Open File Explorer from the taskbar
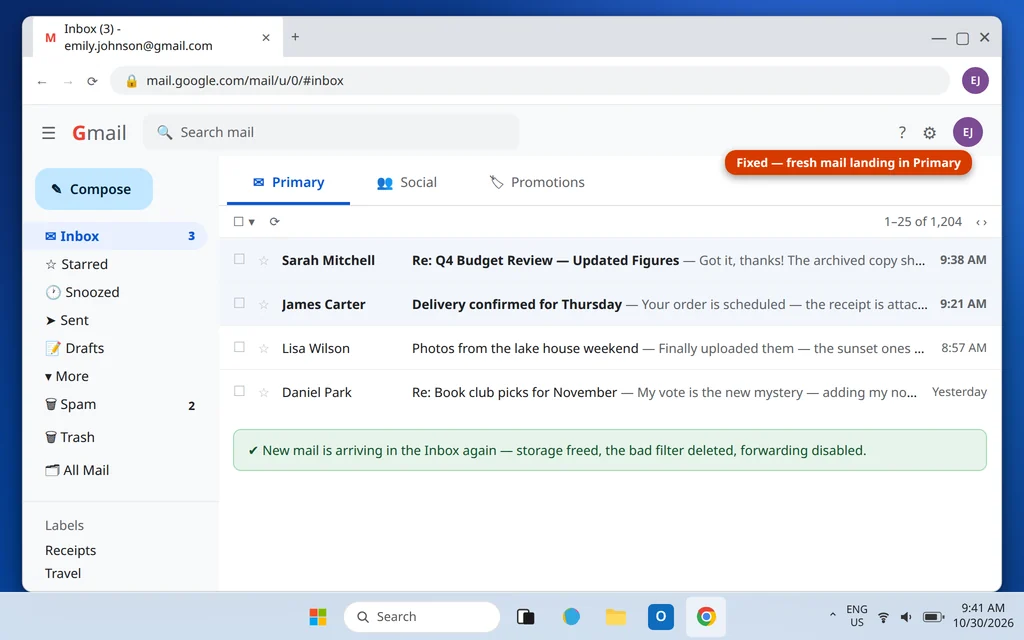This screenshot has width=1024, height=640. [616, 616]
